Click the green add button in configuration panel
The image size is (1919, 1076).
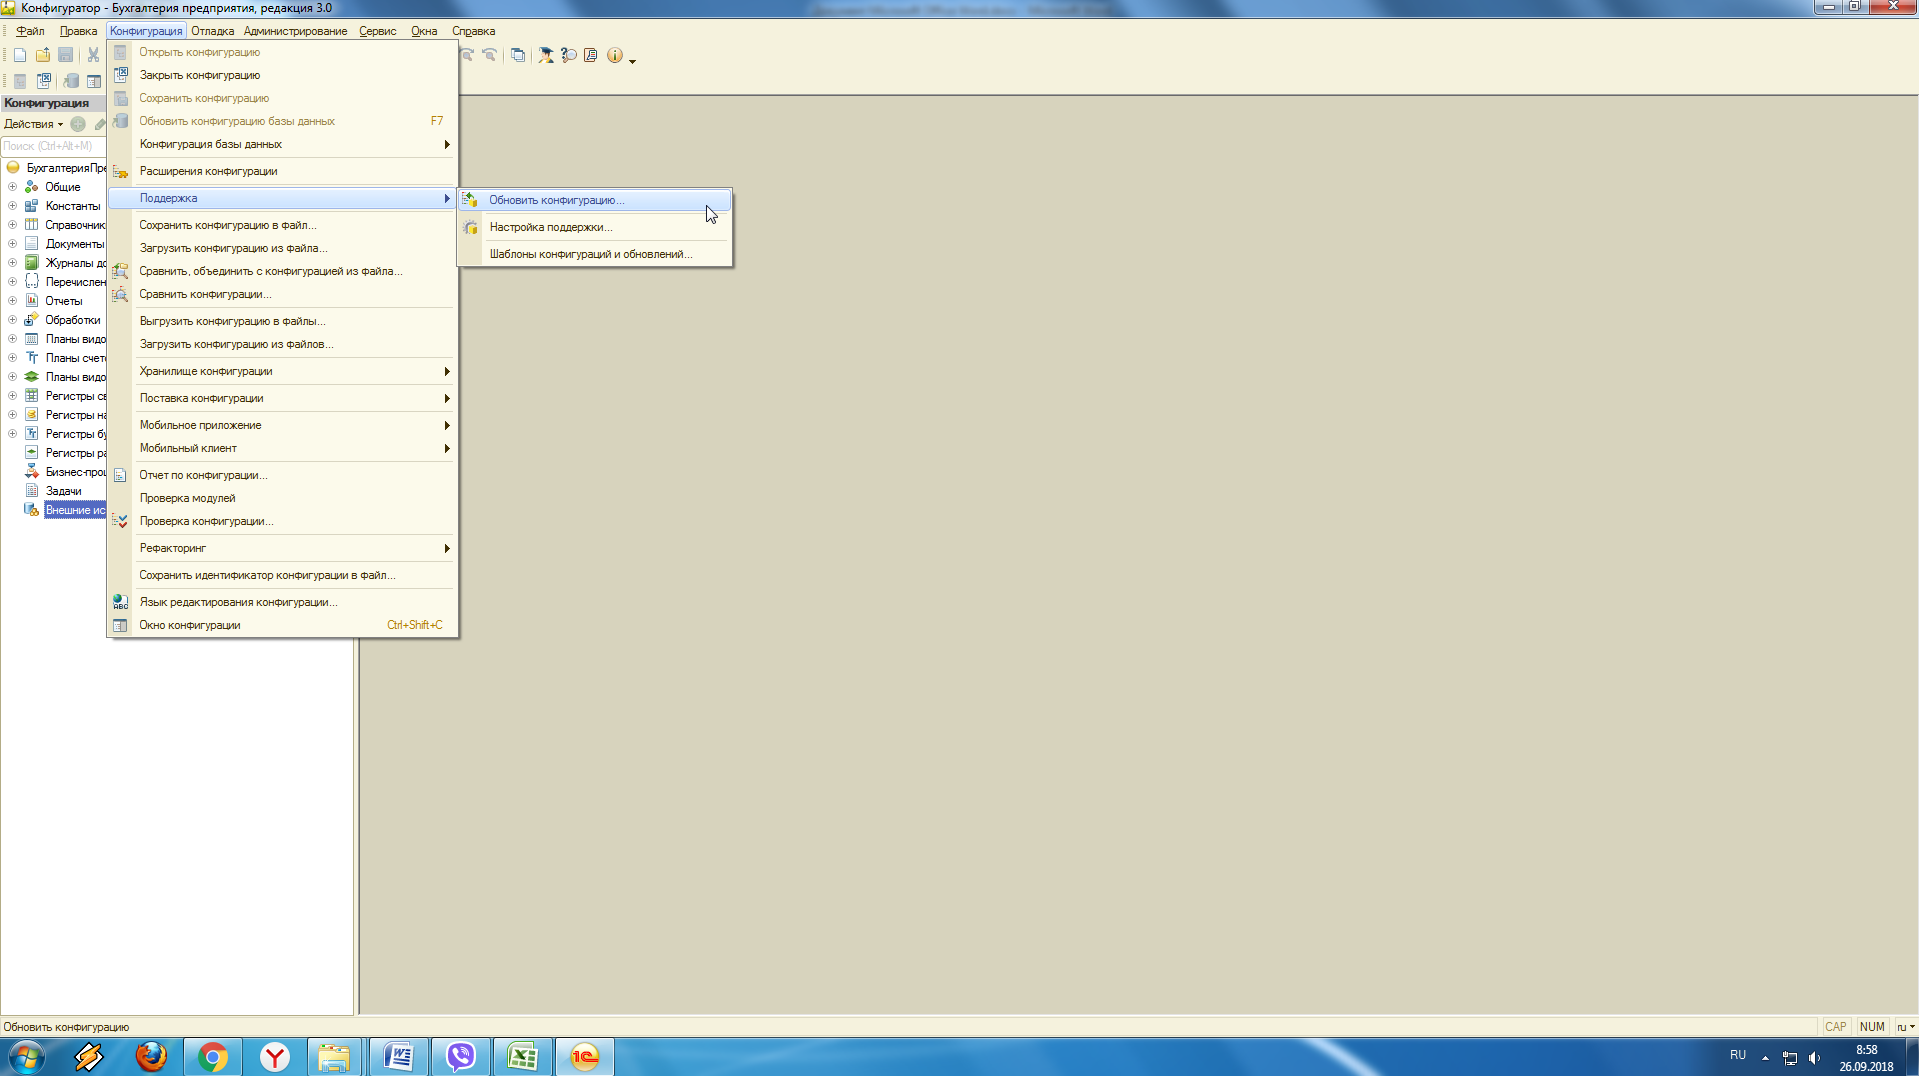[78, 124]
